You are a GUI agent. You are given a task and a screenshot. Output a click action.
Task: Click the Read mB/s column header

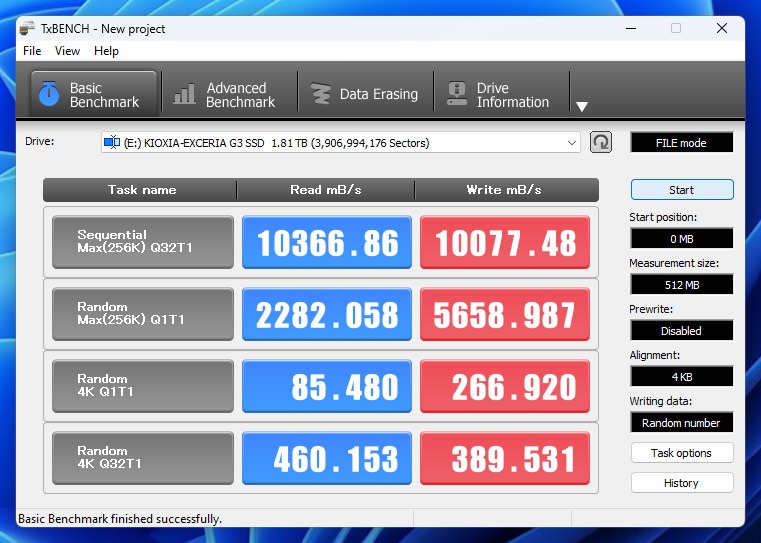point(326,190)
